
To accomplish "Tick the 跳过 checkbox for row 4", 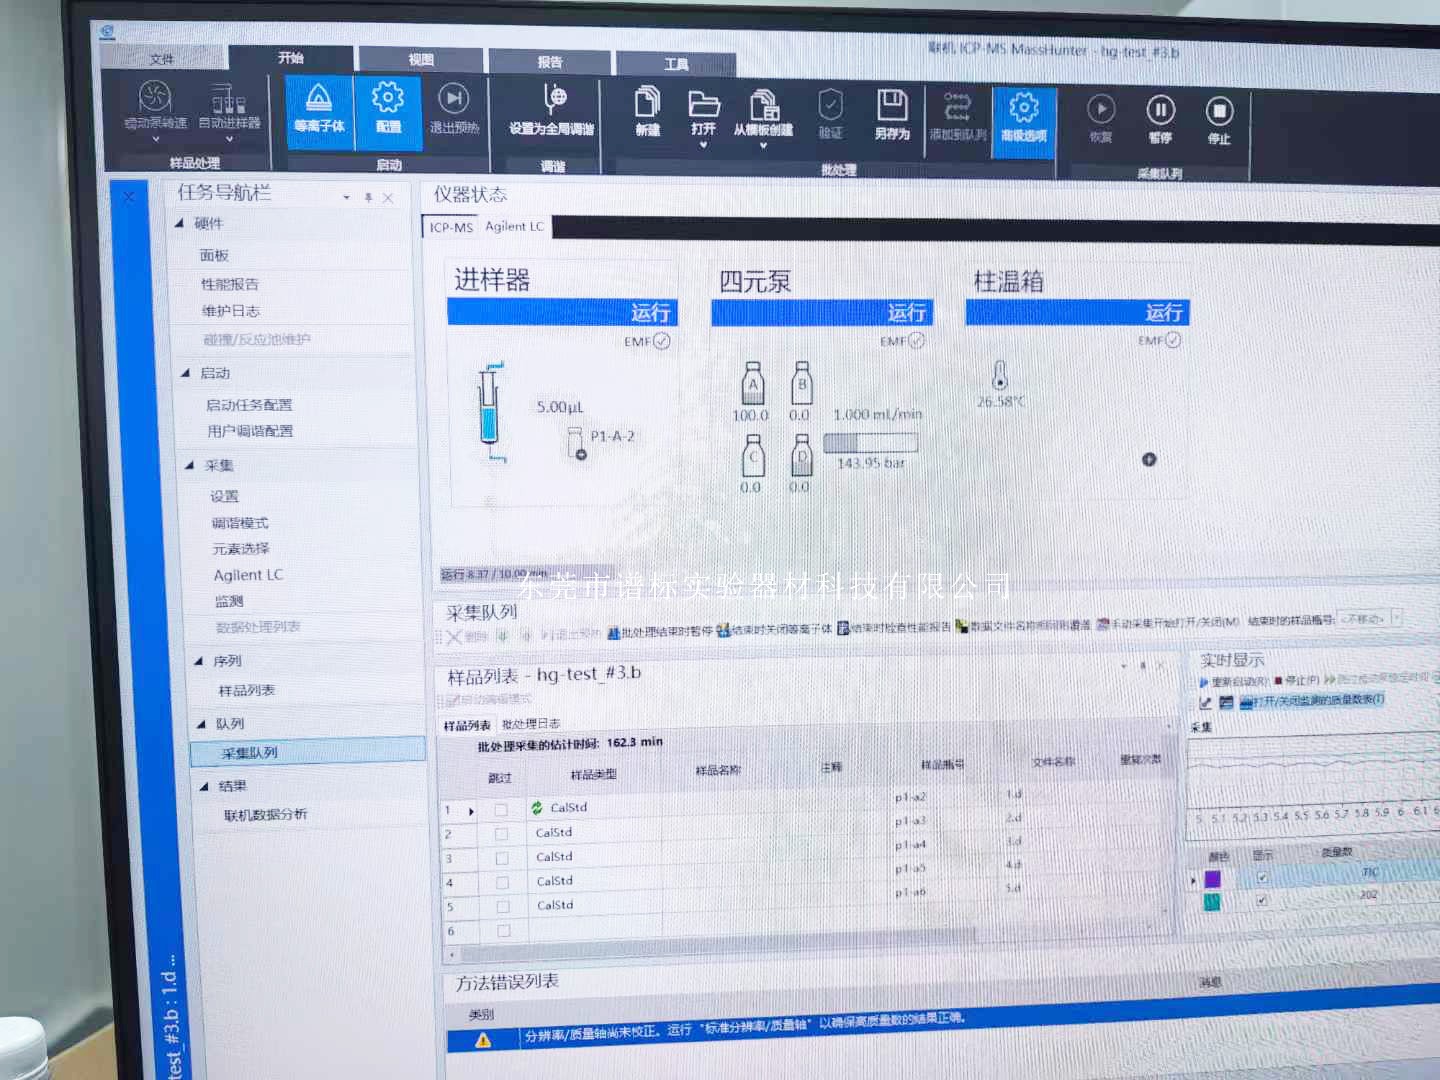I will tap(503, 882).
